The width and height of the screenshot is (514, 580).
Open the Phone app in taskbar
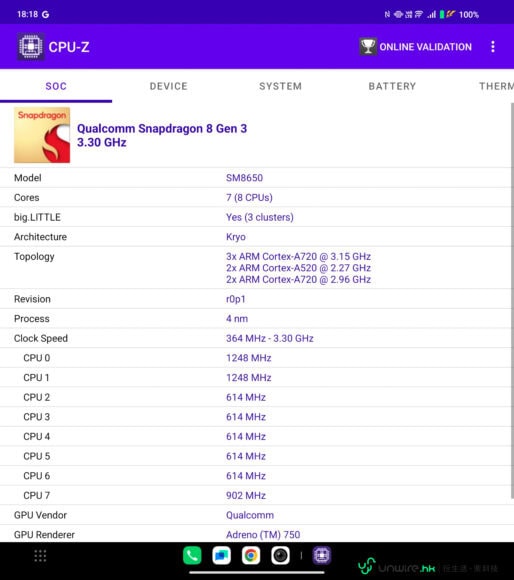pyautogui.click(x=192, y=555)
